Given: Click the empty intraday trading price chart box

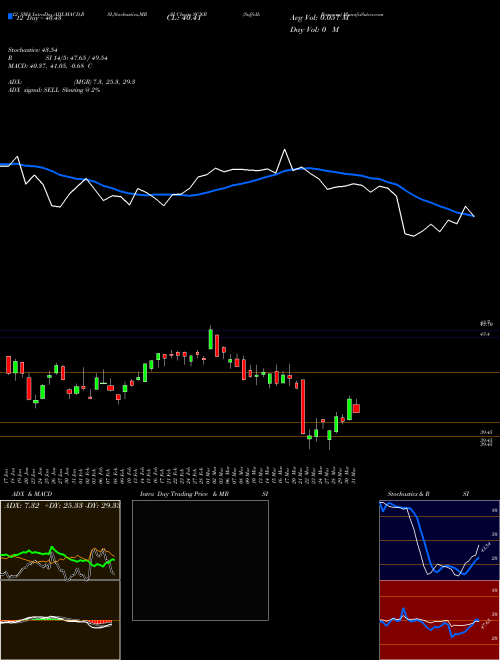Looking at the screenshot, I should click(x=200, y=560).
